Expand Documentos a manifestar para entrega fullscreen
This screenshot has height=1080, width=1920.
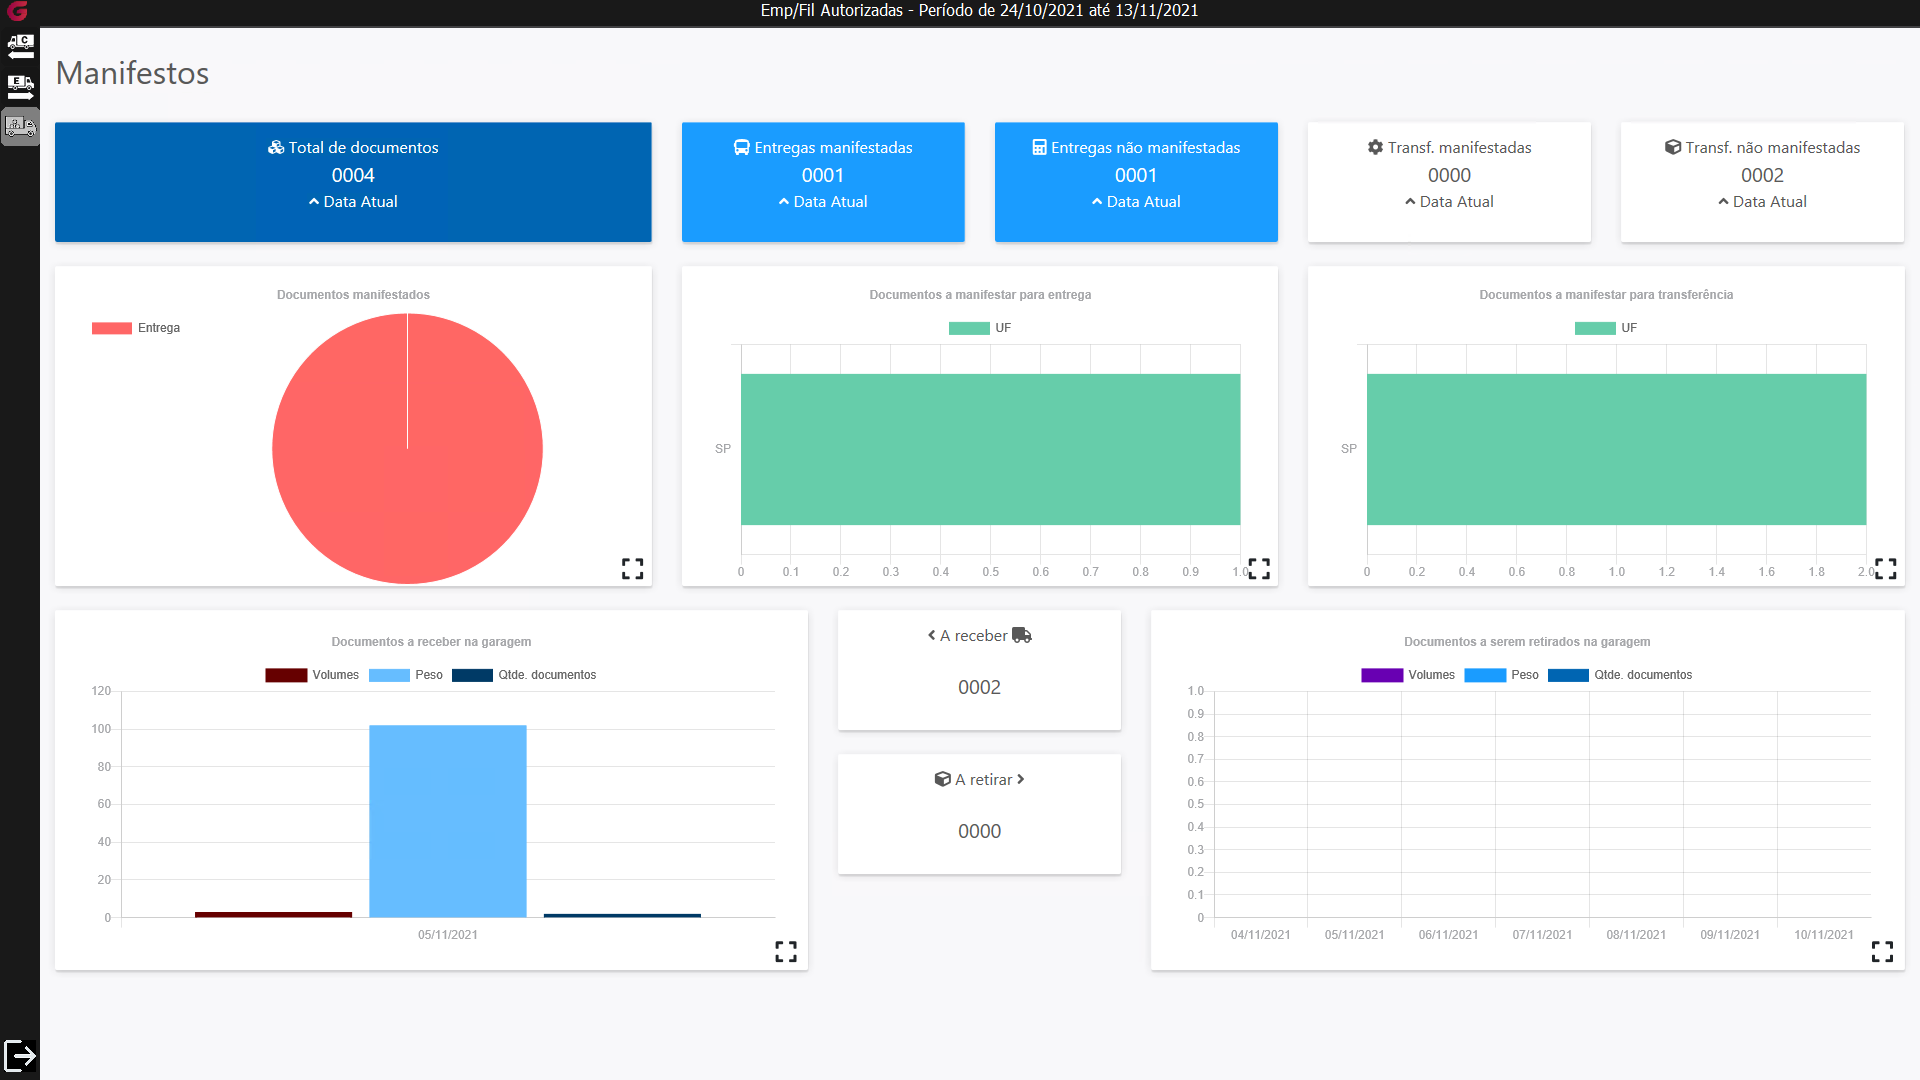click(1259, 569)
